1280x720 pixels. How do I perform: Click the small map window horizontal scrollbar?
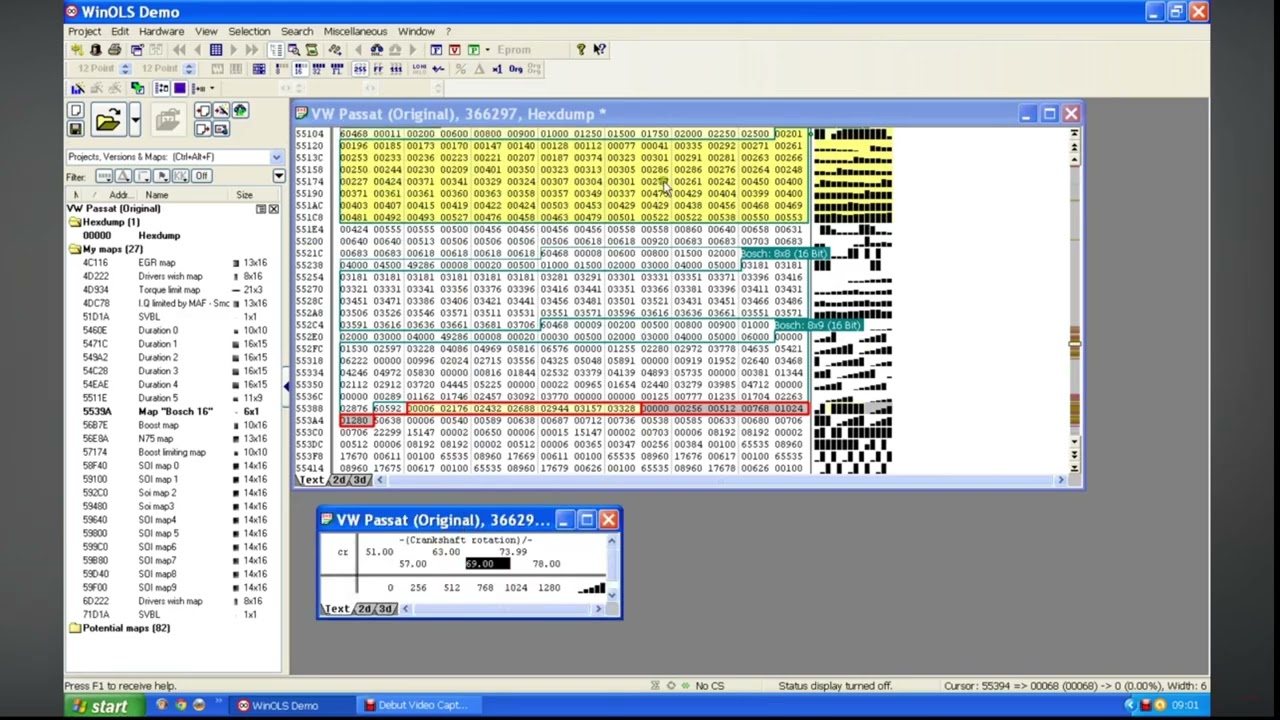(500, 609)
